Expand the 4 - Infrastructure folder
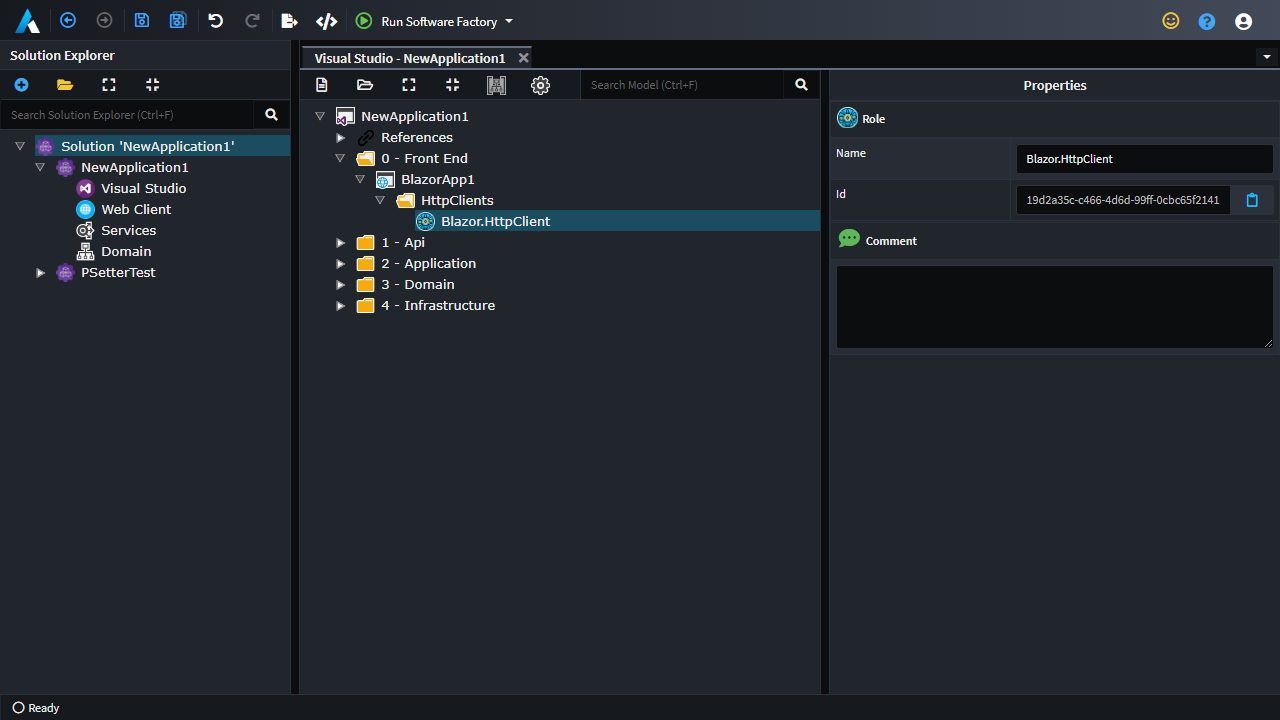Image resolution: width=1280 pixels, height=720 pixels. point(340,305)
